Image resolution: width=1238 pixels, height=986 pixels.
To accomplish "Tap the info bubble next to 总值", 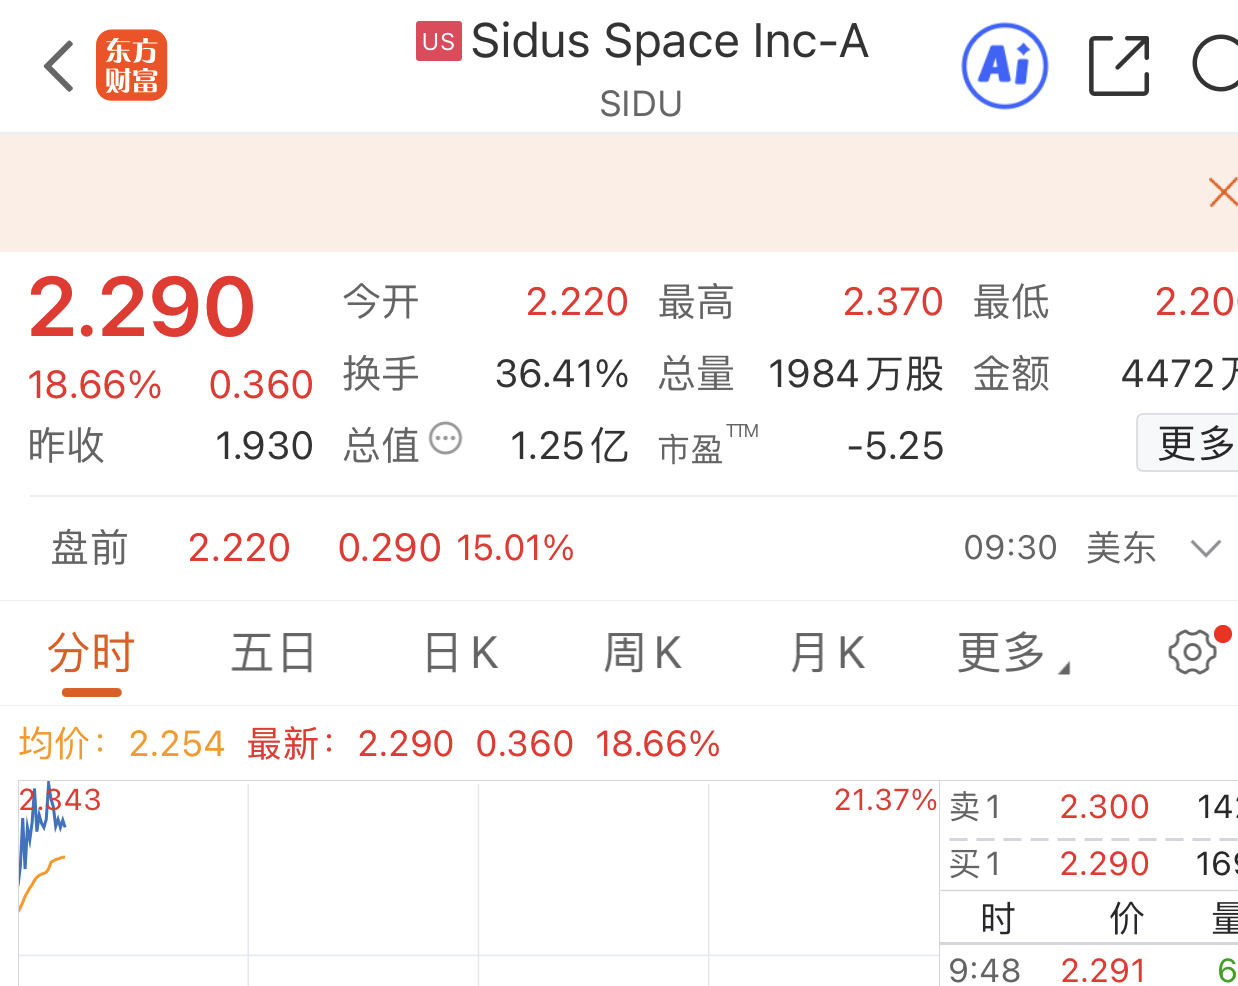I will 445,438.
